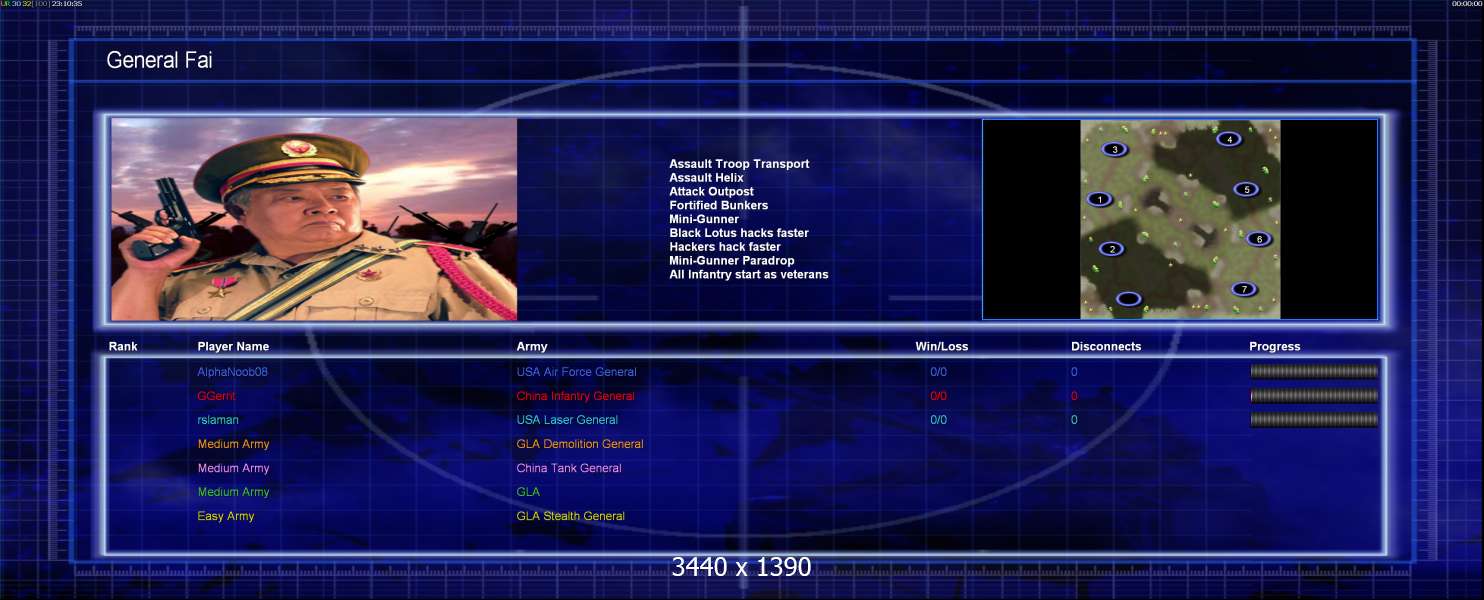Viewport: 1484px width, 600px height.
Task: Click the Win/Loss column header
Action: 942,346
